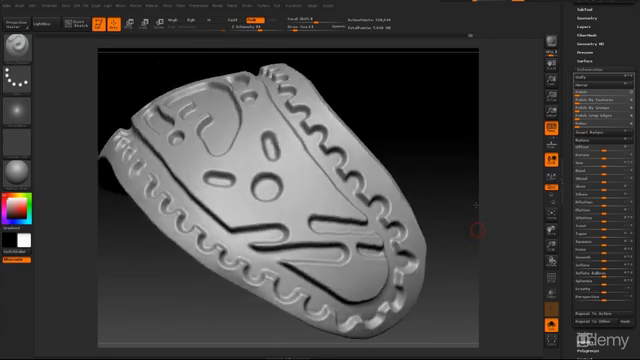Collapse the Deformation subpalette
Screen dimensions: 640x360
pyautogui.click(x=590, y=70)
